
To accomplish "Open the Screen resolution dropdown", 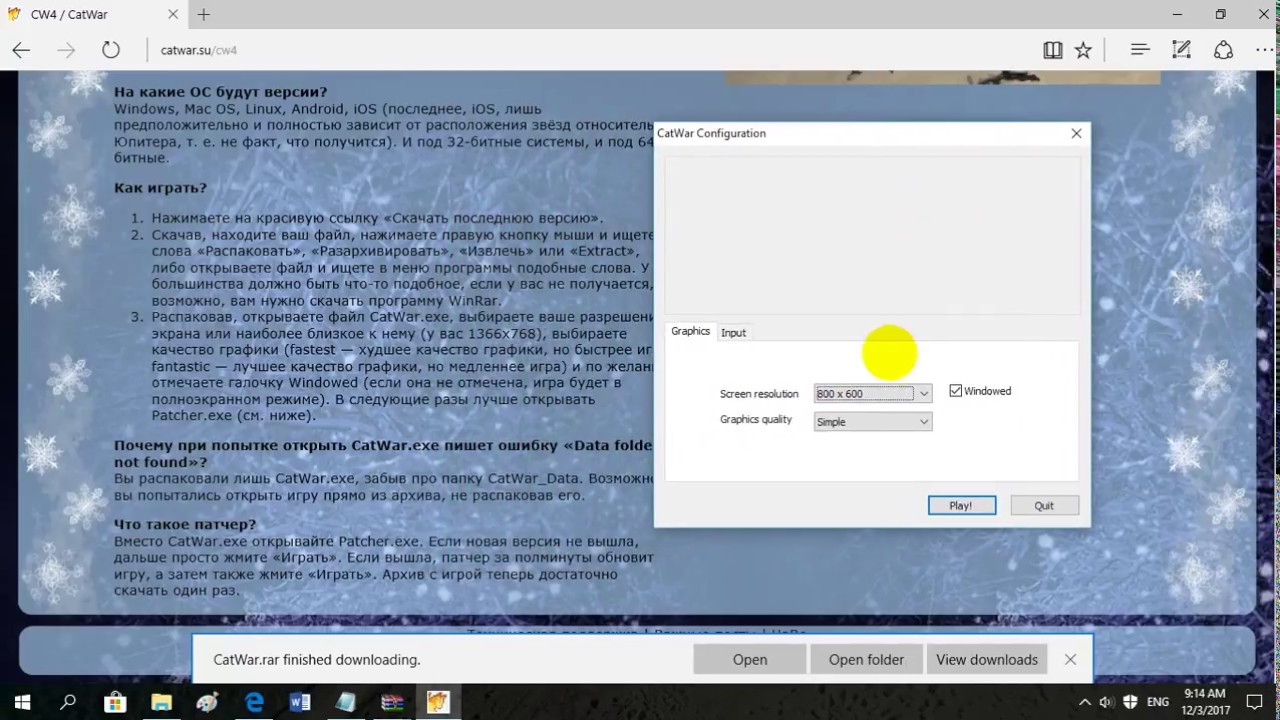I will 873,394.
